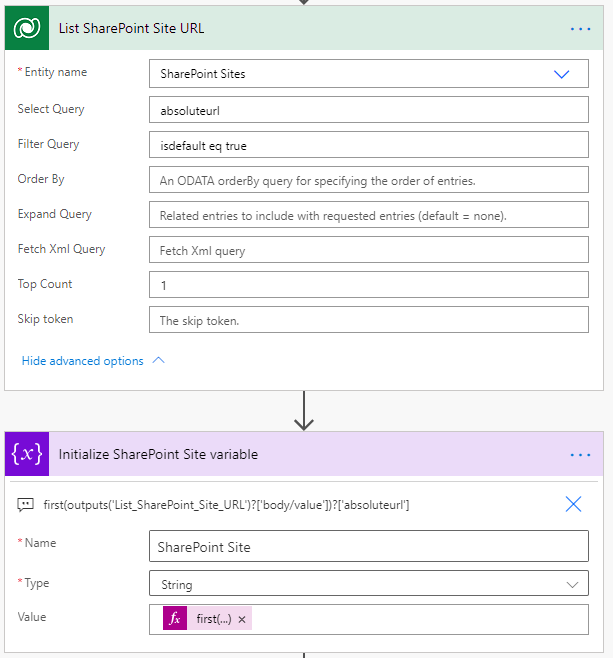This screenshot has width=613, height=658.
Task: Click the fx icon in Value token
Action: [x=175, y=619]
